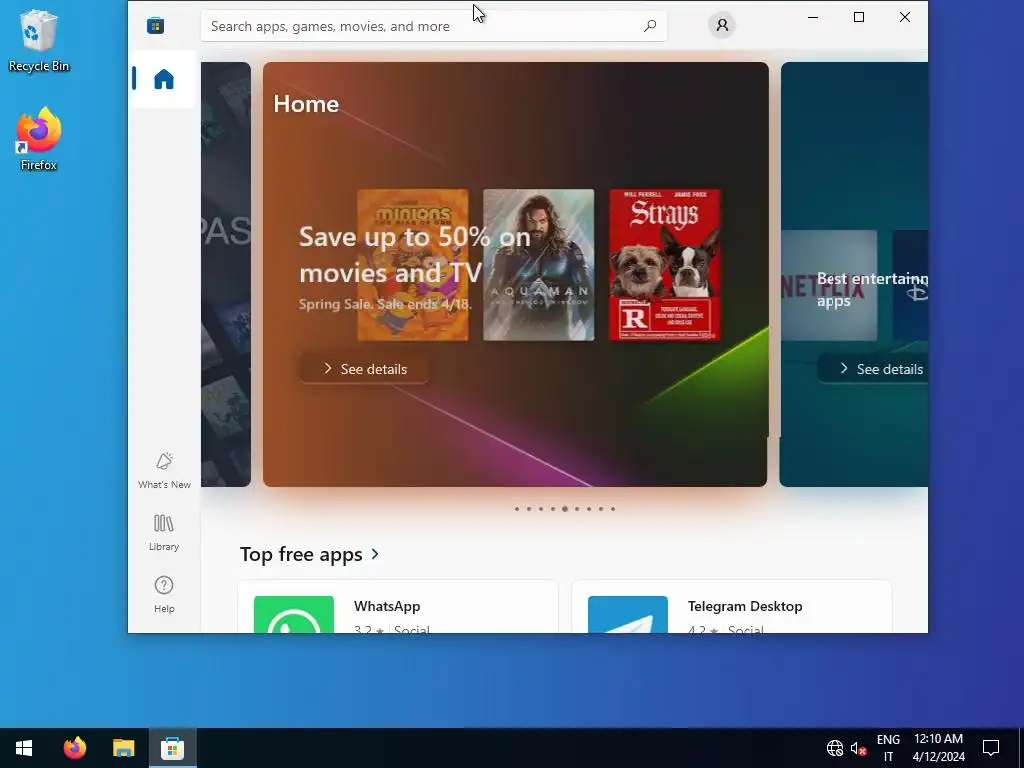This screenshot has width=1024, height=768.
Task: Select the first carousel page dot
Action: click(517, 509)
